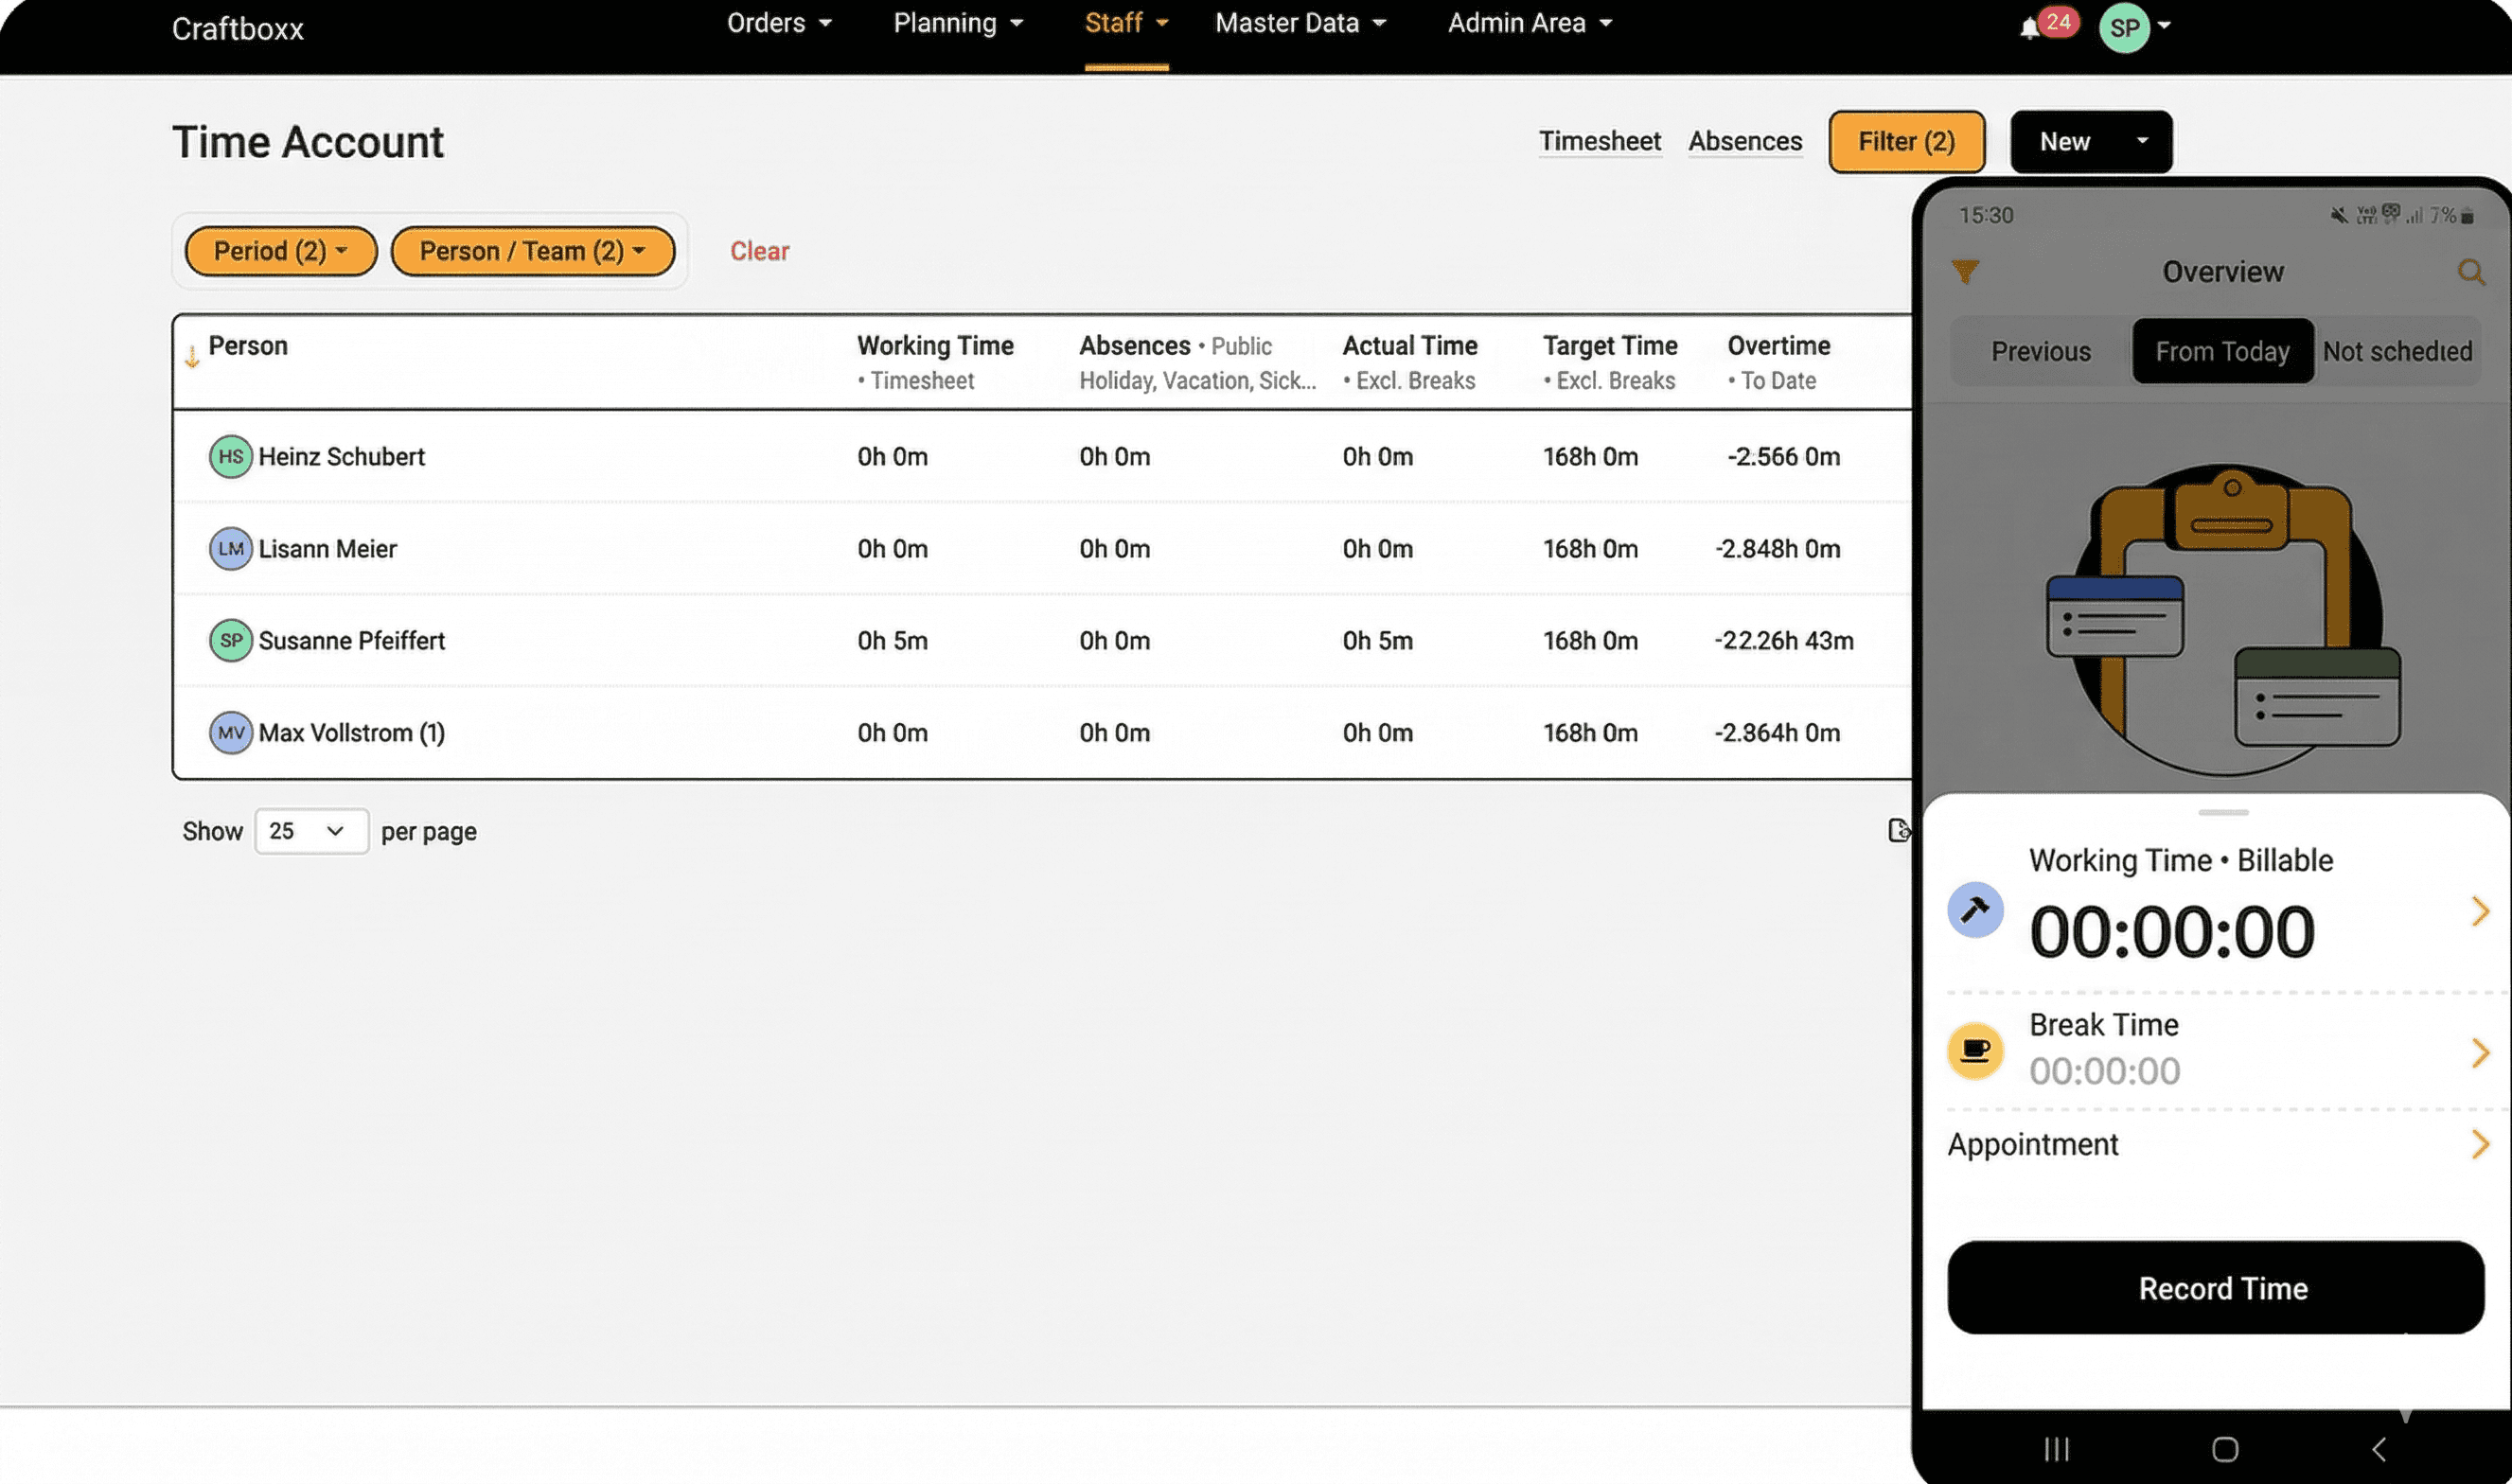Click the search magnifier in Overview
Viewport: 2512px width, 1484px height.
point(2471,272)
